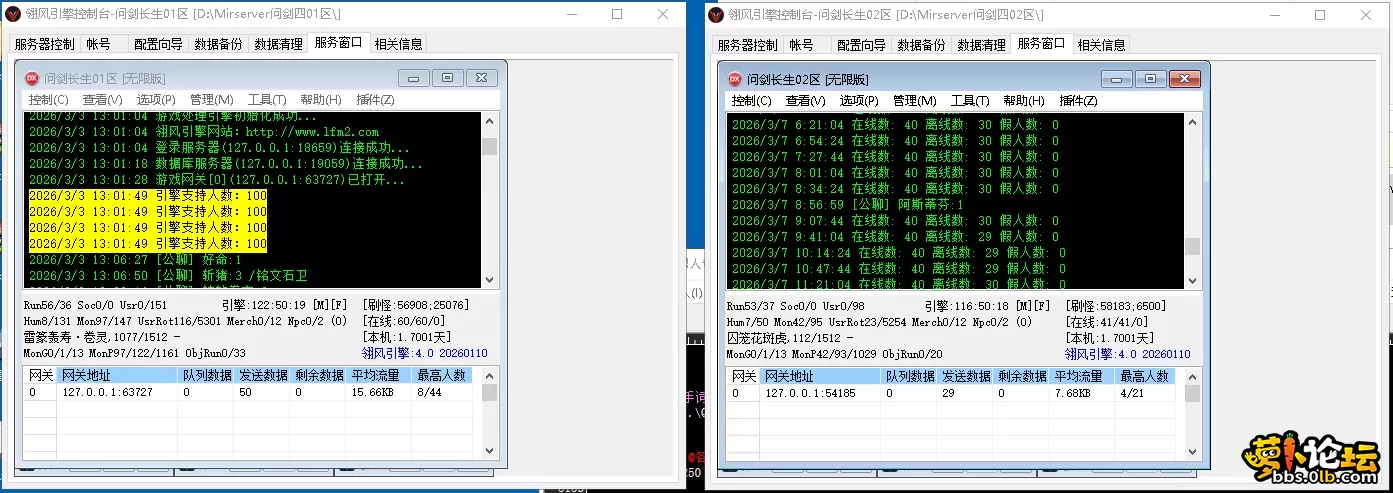Open 服务器控制 tab in 01区 console
The image size is (1393, 493).
(43, 44)
